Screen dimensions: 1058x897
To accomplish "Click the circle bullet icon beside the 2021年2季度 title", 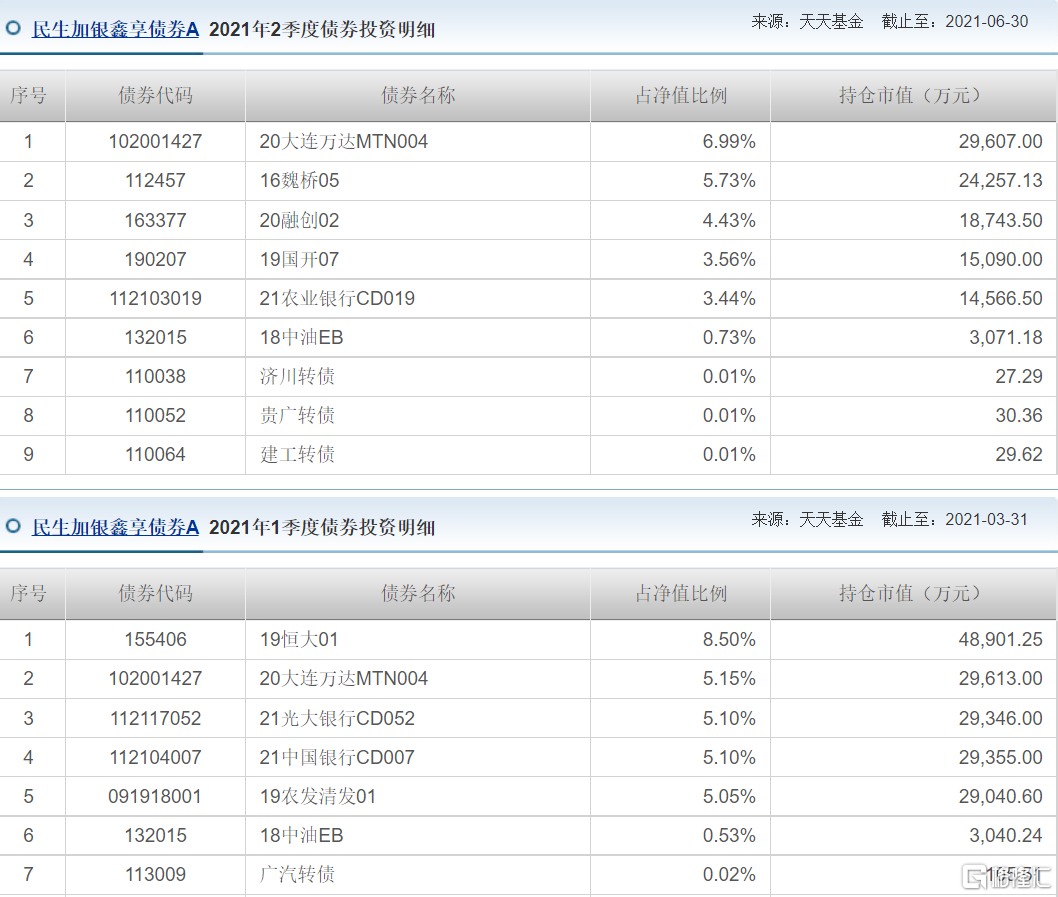I will tap(12, 29).
